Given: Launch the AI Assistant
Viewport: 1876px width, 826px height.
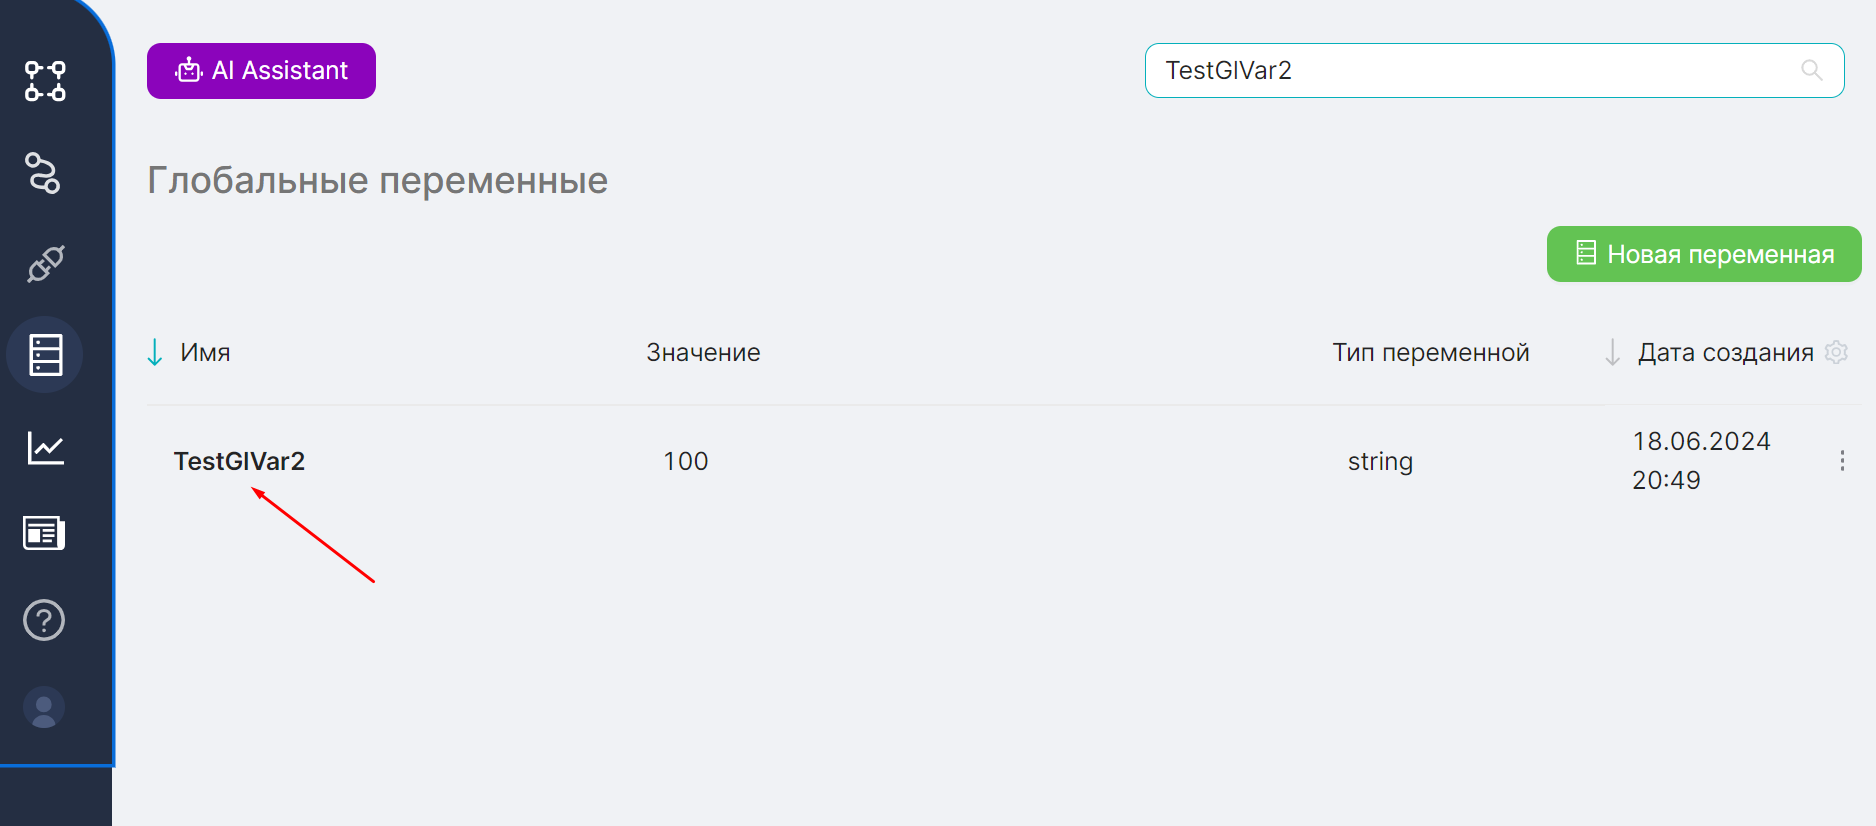Looking at the screenshot, I should point(261,71).
